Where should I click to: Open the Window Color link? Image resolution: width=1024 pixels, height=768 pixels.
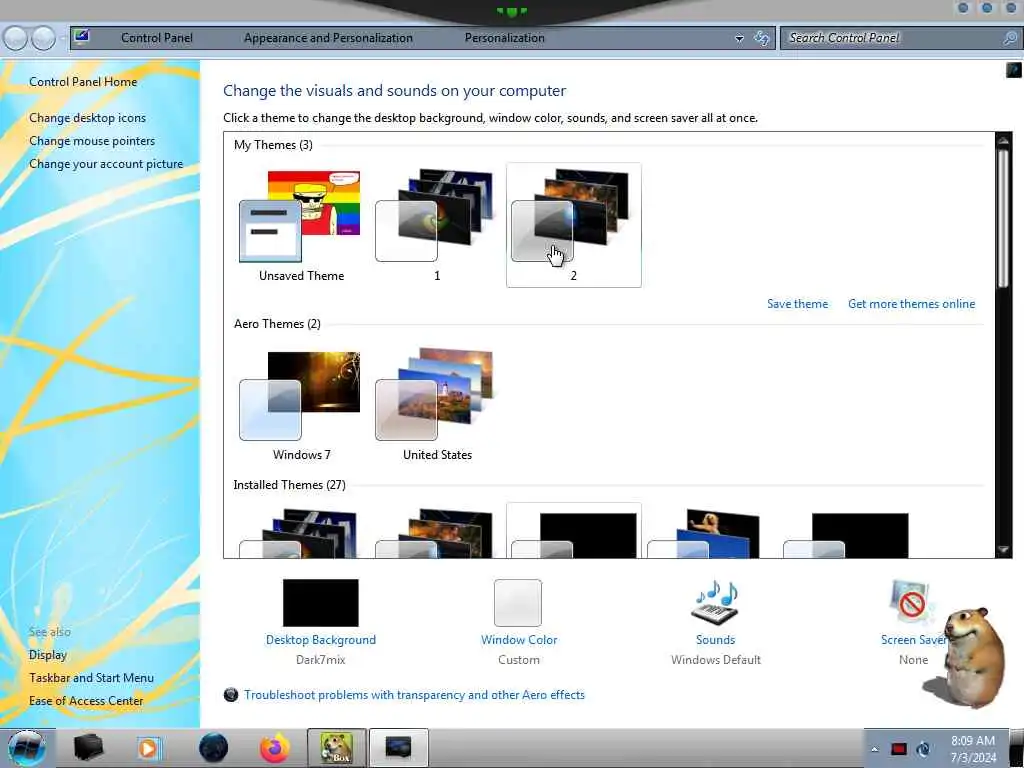pos(519,640)
